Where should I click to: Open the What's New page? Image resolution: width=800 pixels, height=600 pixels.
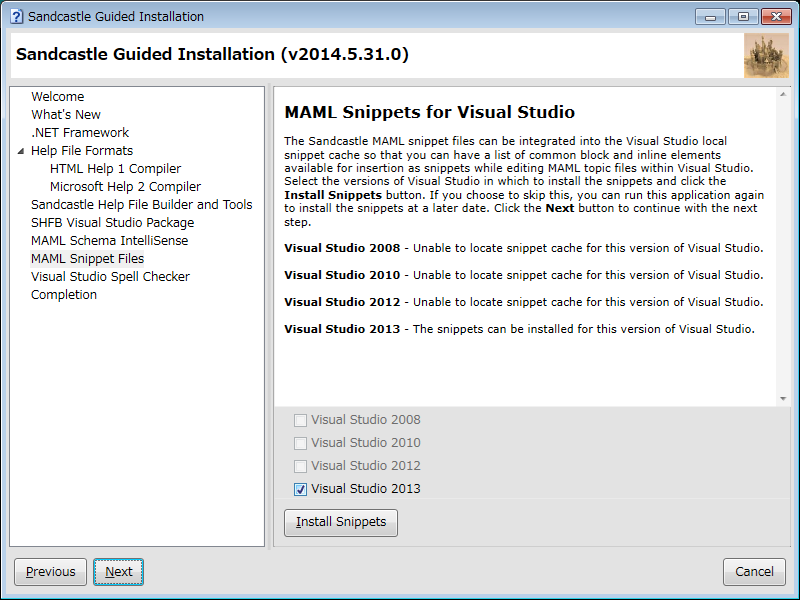[66, 114]
